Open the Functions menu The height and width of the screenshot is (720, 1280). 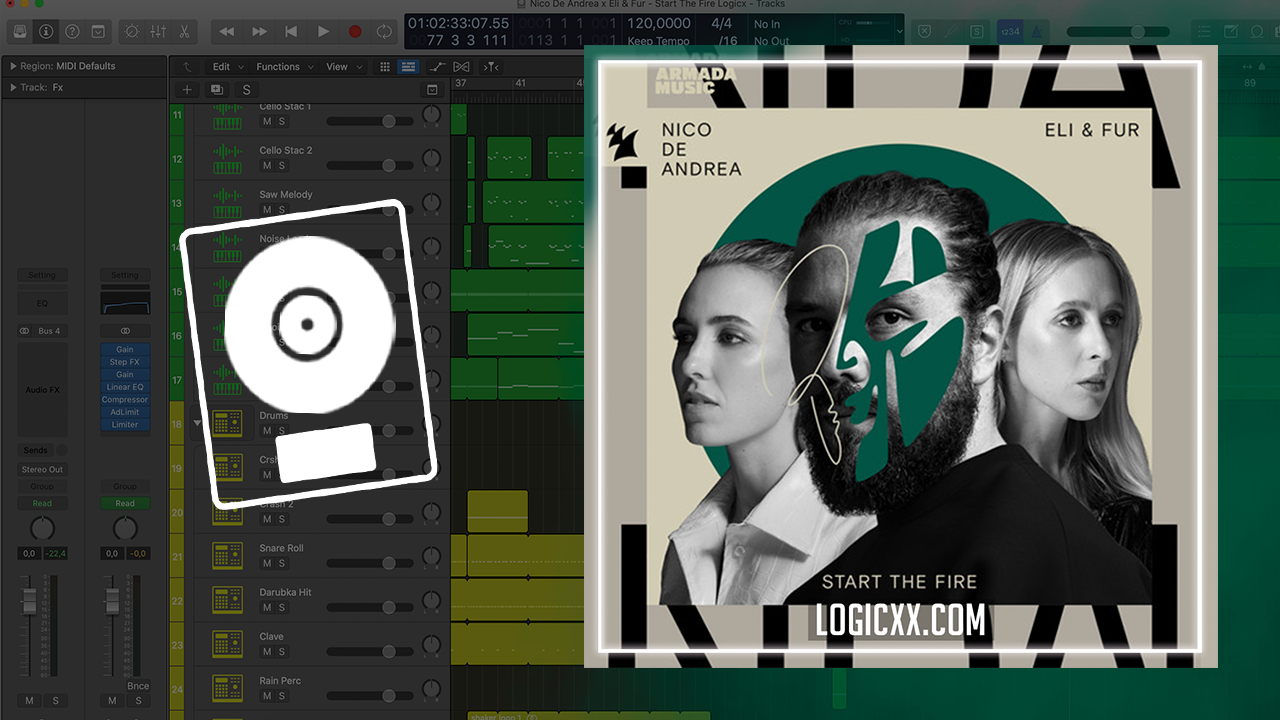pyautogui.click(x=278, y=67)
